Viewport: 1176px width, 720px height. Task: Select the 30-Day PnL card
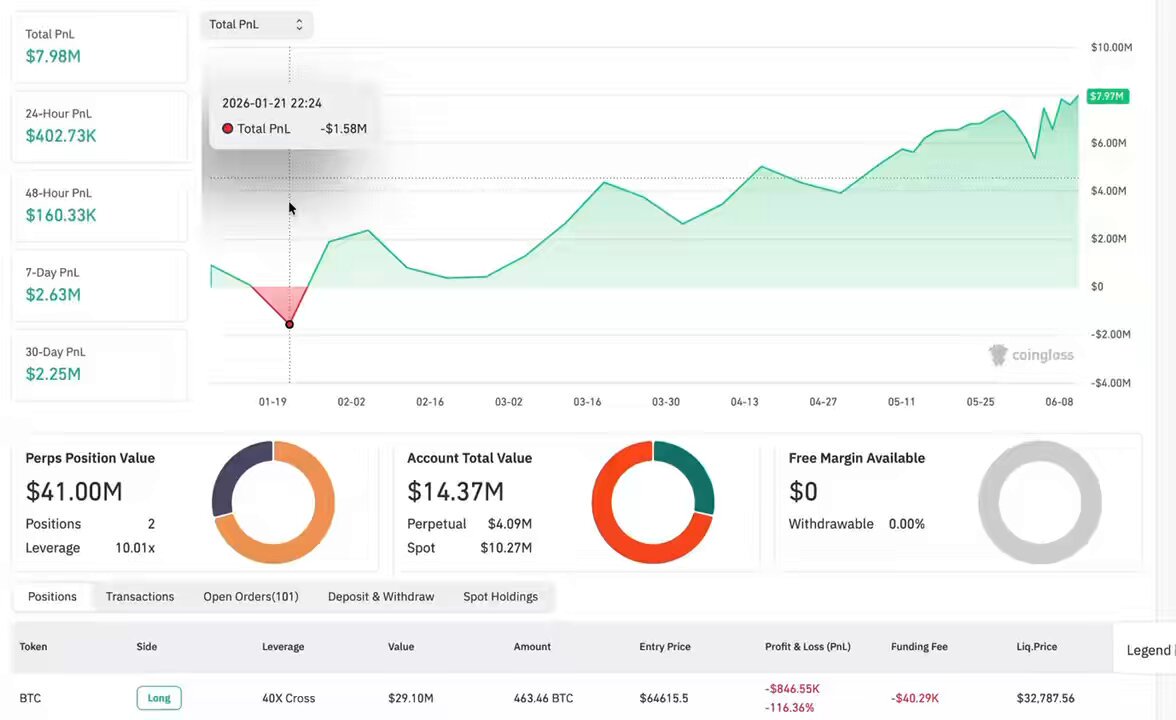point(99,364)
